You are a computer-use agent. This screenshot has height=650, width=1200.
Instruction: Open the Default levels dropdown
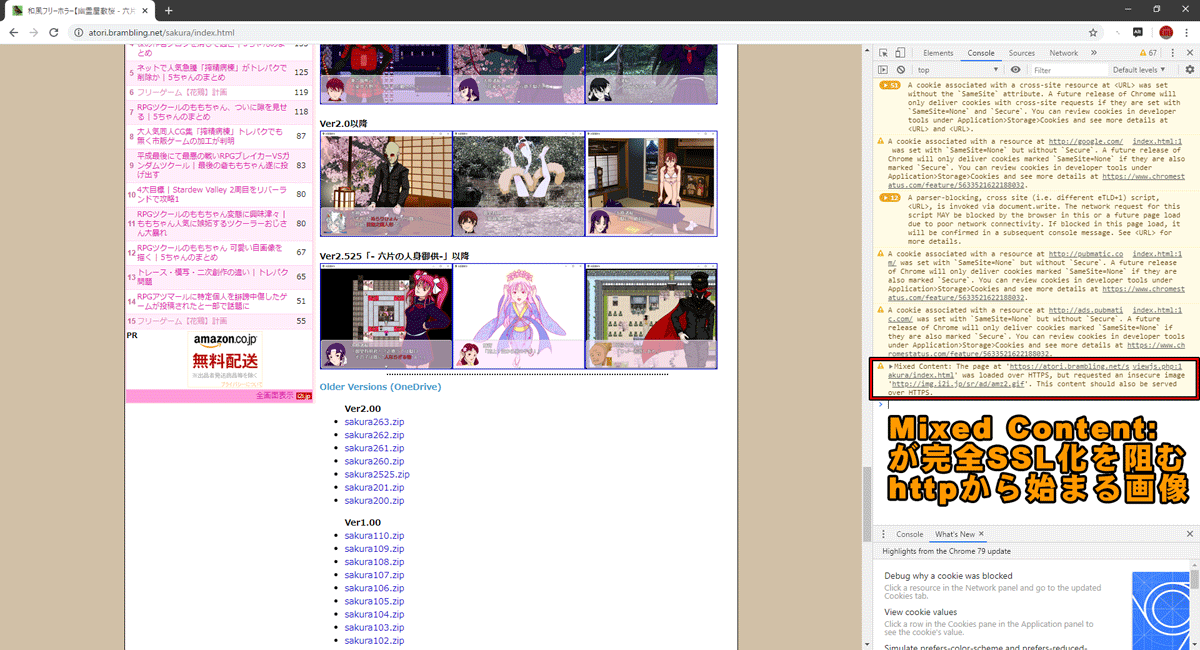pos(1139,70)
